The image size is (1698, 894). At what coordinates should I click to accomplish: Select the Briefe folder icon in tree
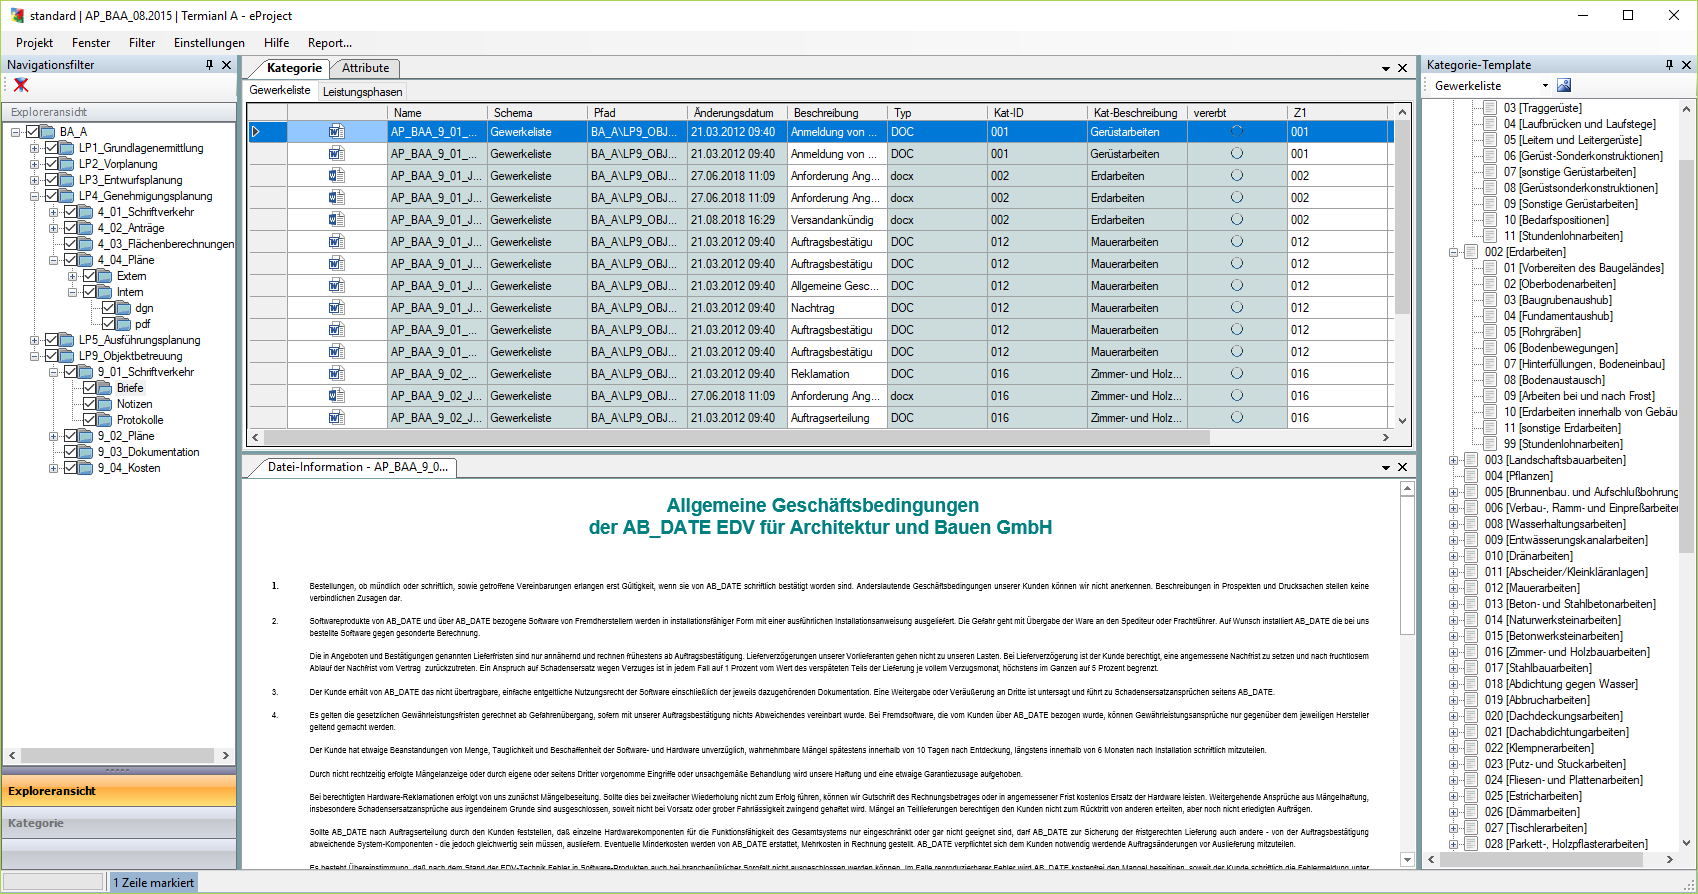pyautogui.click(x=105, y=388)
